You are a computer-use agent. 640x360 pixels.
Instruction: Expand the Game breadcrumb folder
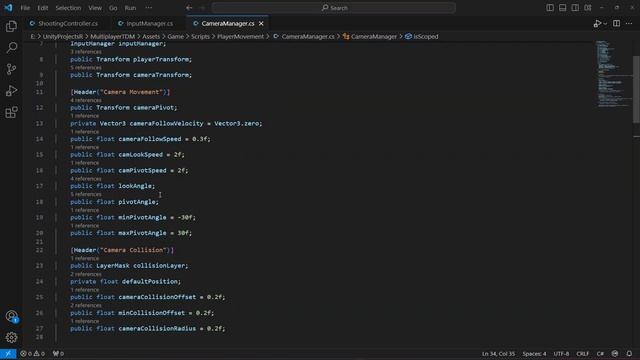(x=176, y=36)
